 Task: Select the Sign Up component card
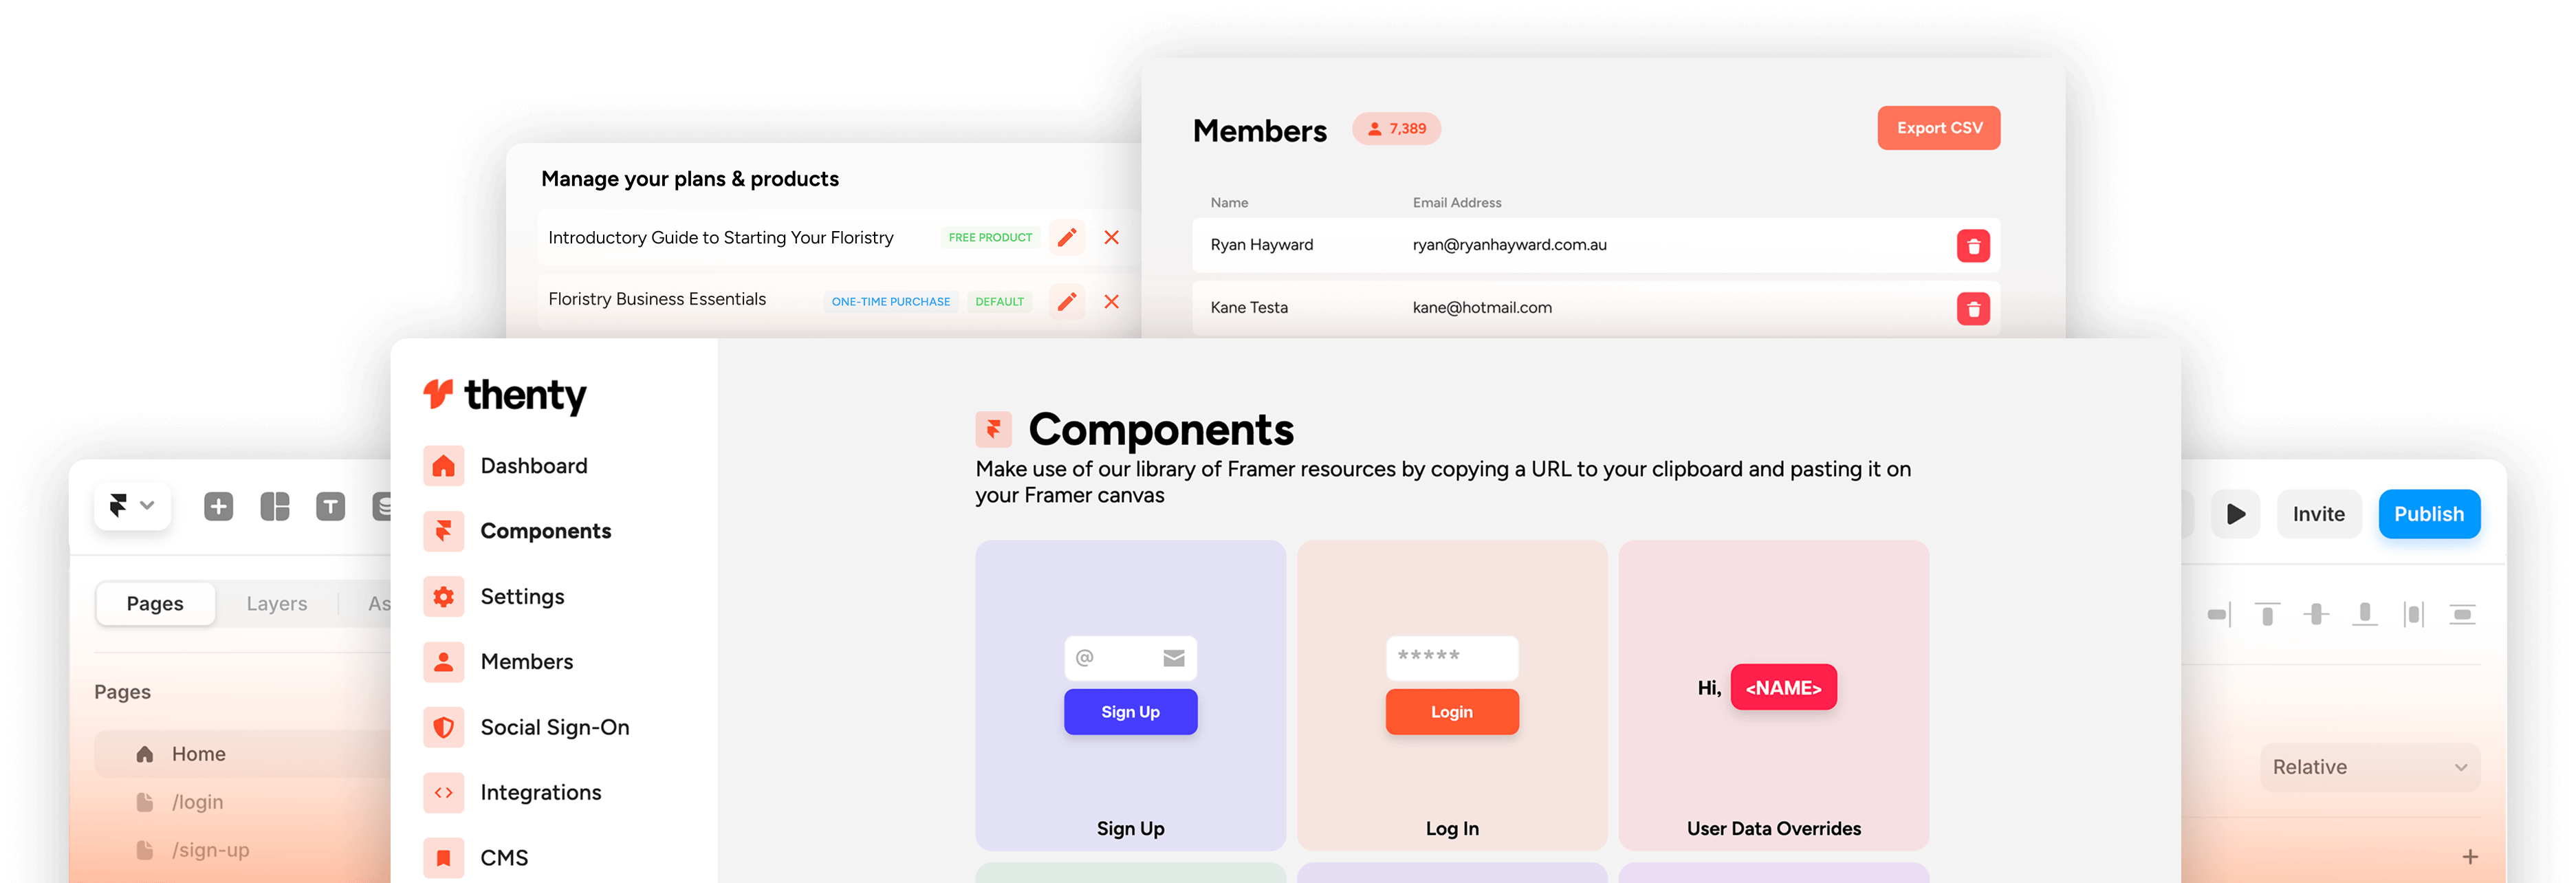pos(1130,696)
